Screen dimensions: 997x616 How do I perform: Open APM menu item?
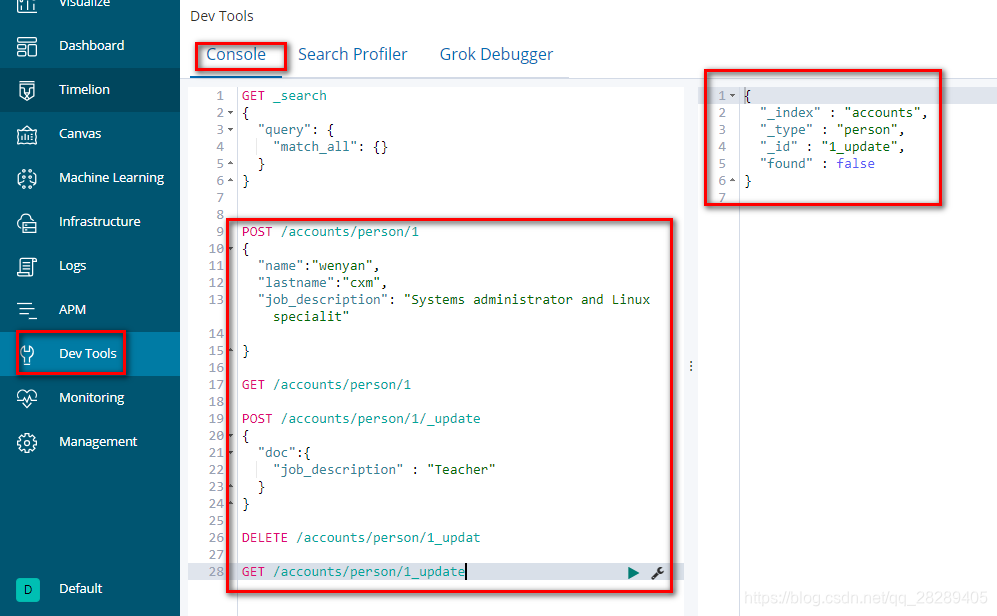click(x=72, y=310)
